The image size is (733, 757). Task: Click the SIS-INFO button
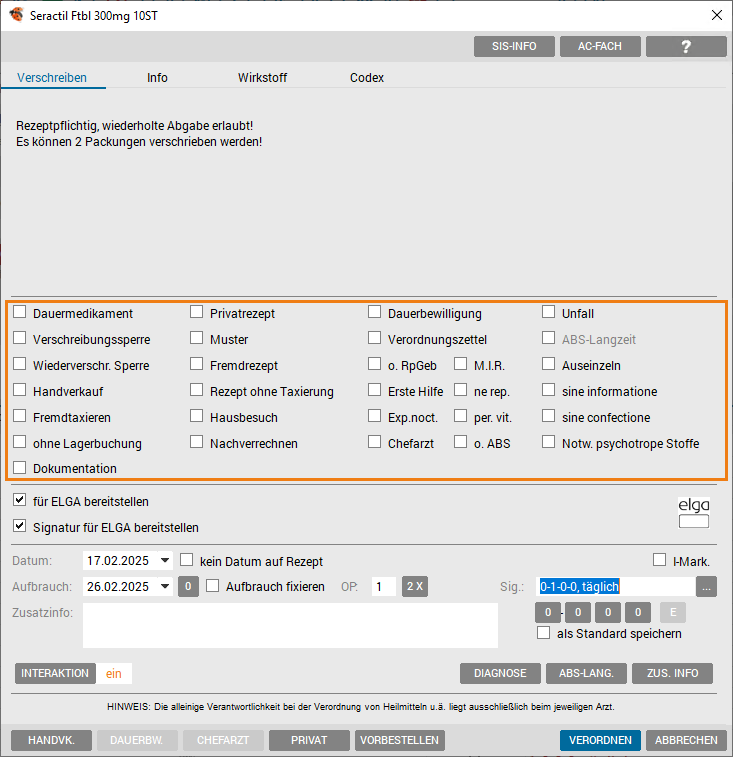514,46
